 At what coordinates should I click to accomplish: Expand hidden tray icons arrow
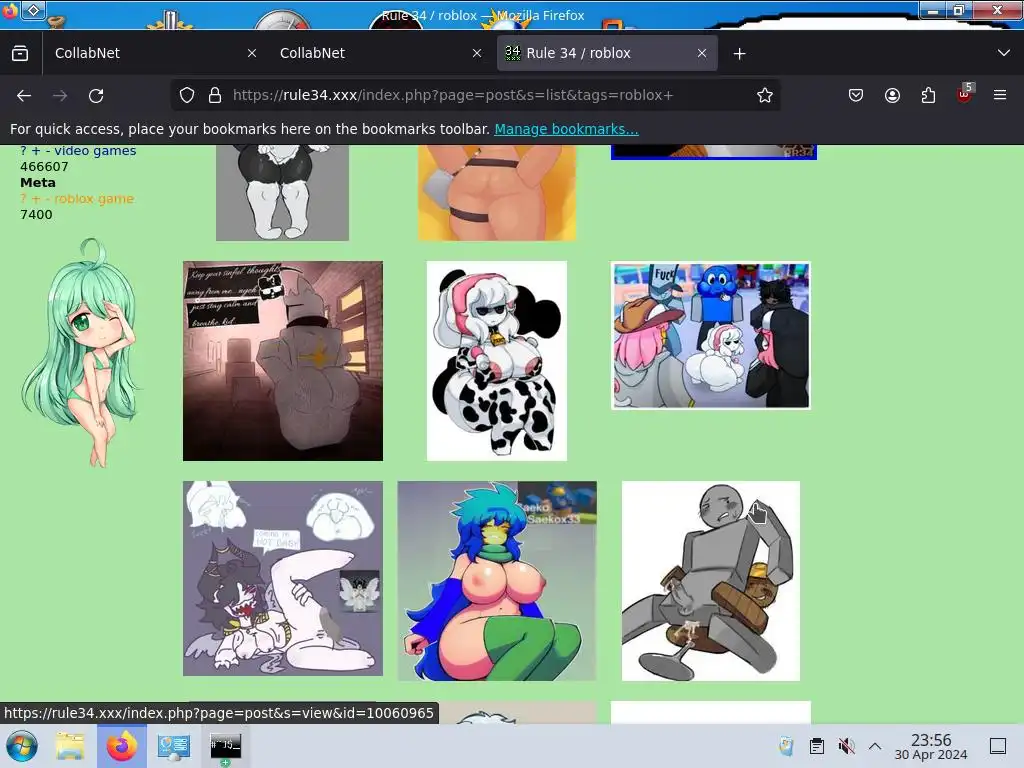[x=875, y=746]
